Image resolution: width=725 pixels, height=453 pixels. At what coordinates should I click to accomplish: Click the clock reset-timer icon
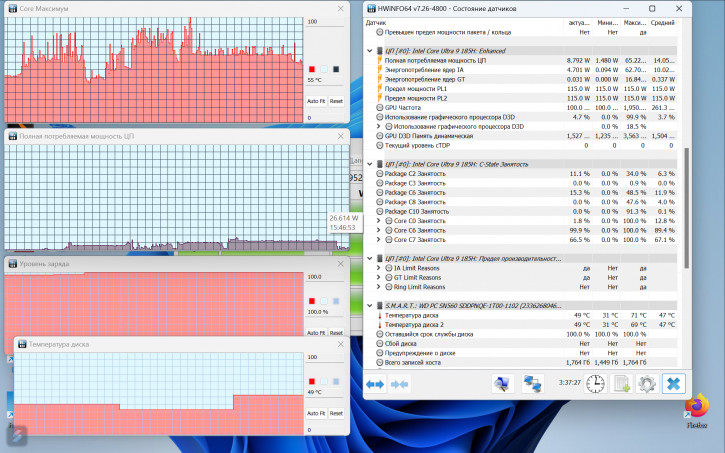coord(596,384)
